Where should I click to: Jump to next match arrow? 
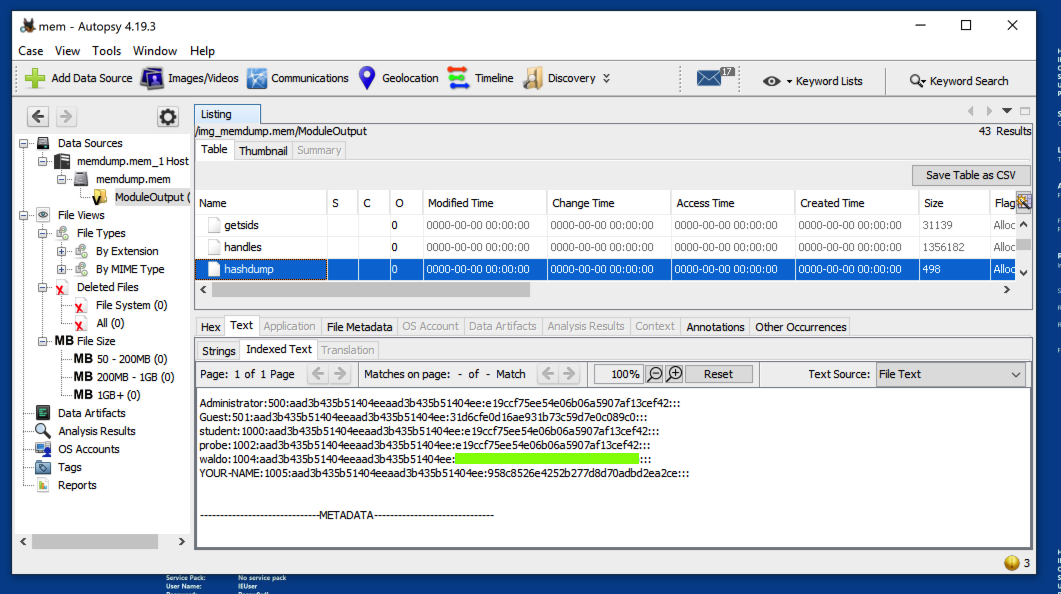point(569,374)
